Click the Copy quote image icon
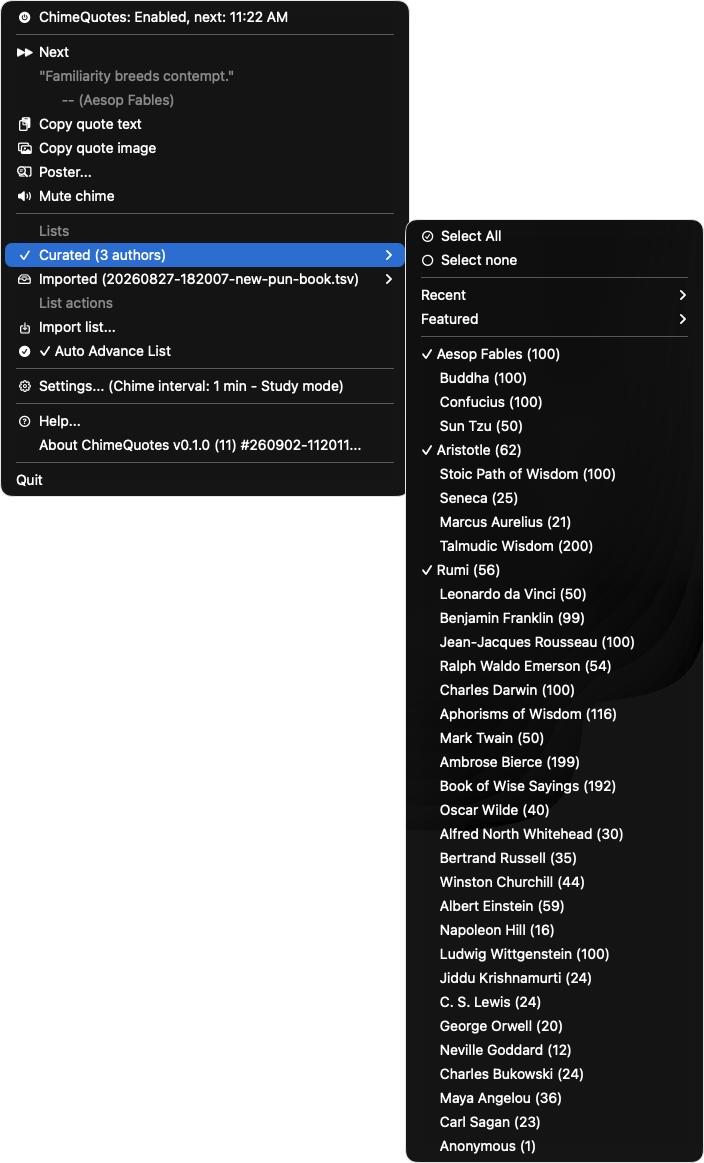The height and width of the screenshot is (1163, 704). [x=24, y=148]
